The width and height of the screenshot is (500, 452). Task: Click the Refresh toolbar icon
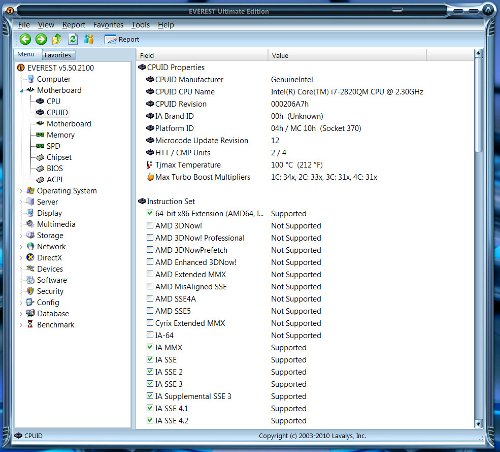(x=73, y=39)
